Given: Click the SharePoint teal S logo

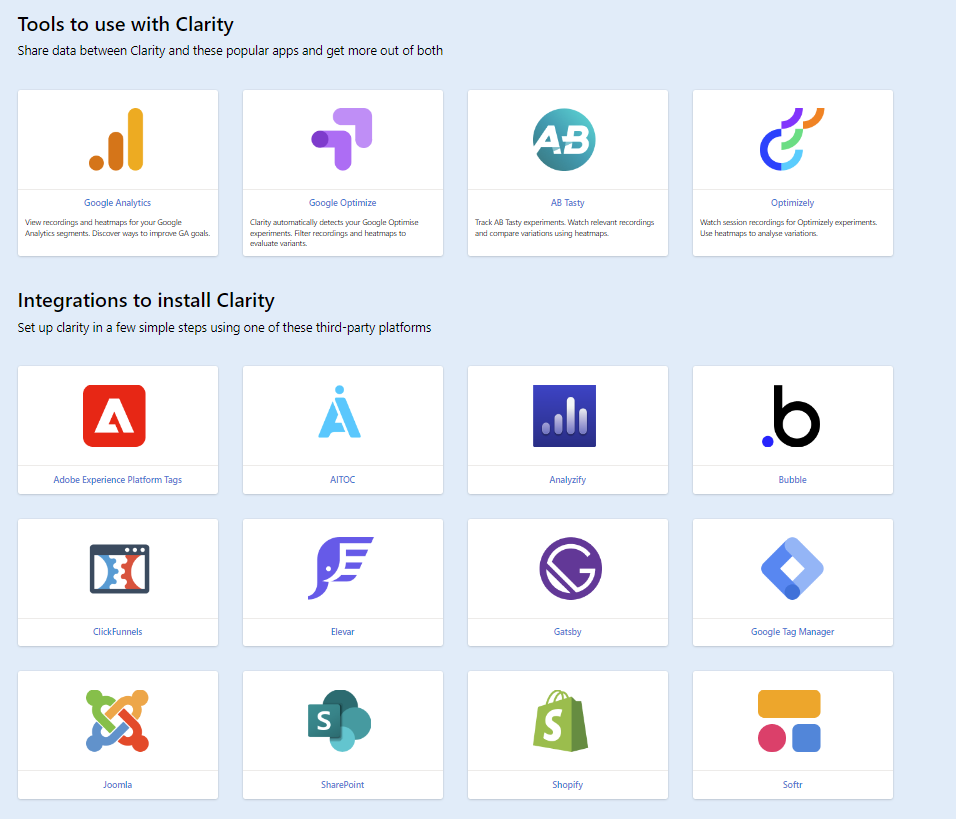Looking at the screenshot, I should (340, 721).
